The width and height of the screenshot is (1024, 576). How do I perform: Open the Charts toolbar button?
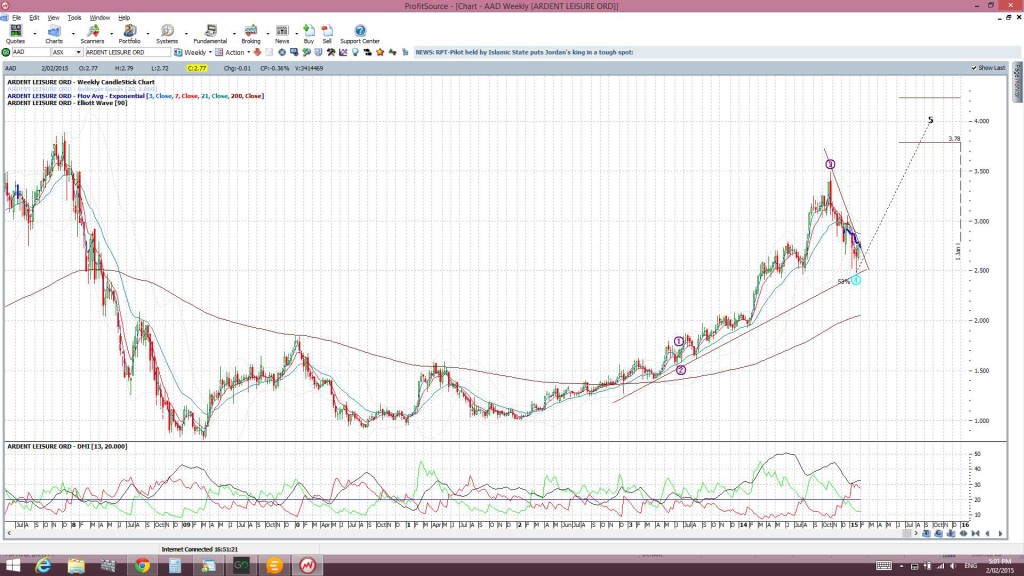[x=54, y=34]
